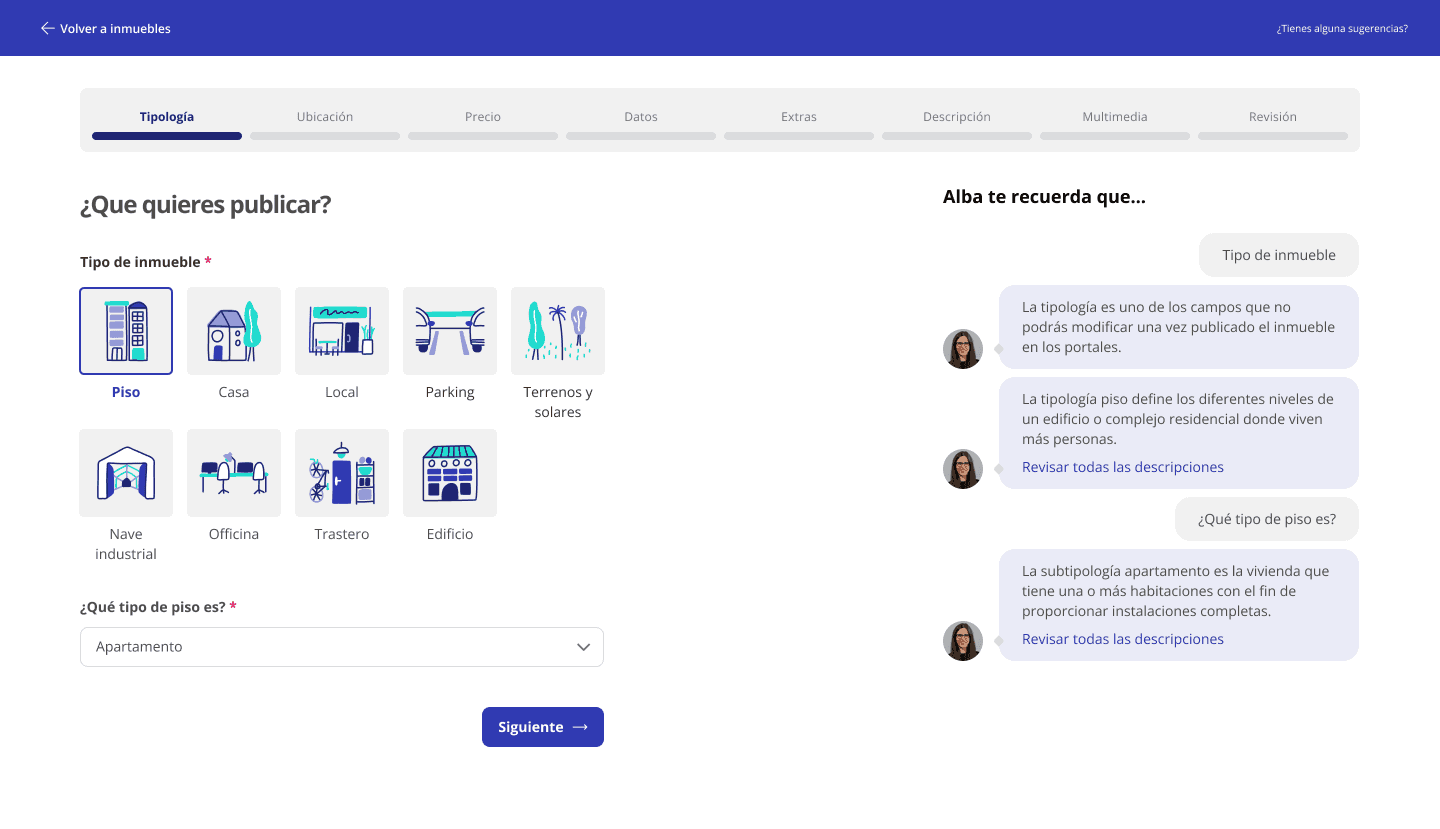The image size is (1440, 829).
Task: Pick the Local storefront icon
Action: [342, 331]
